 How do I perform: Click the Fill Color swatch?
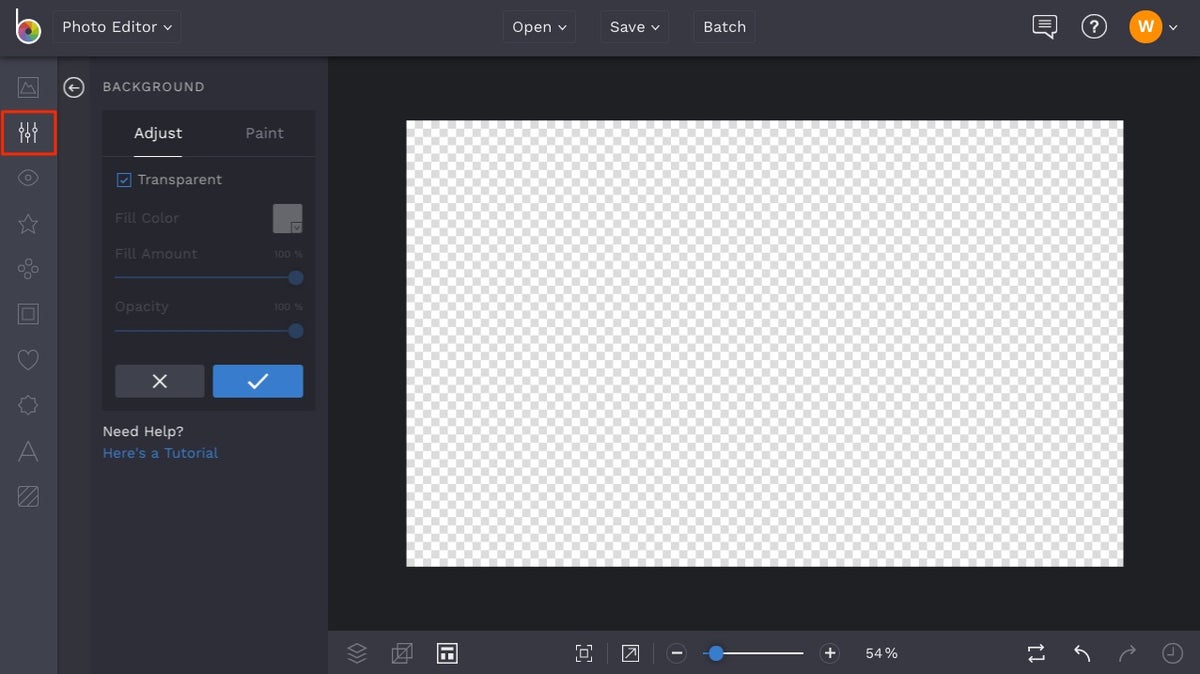(x=287, y=218)
